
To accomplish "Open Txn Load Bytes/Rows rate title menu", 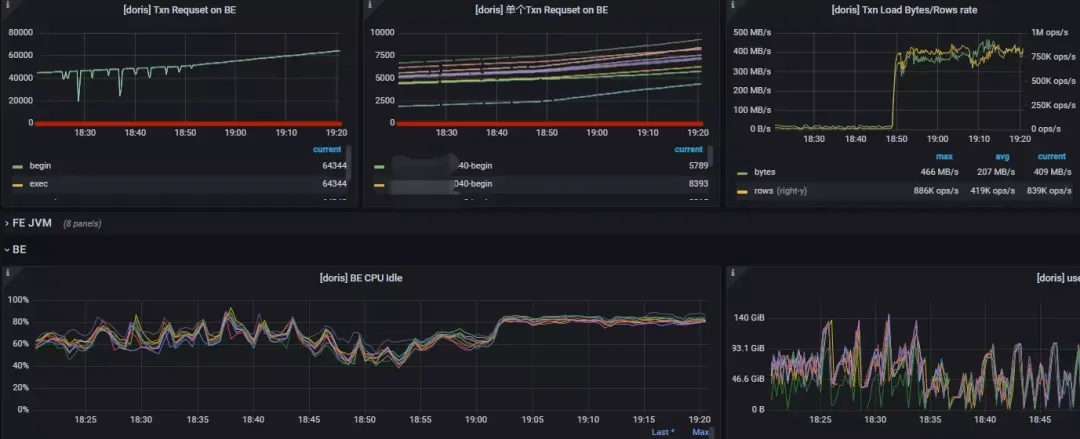I will (904, 10).
